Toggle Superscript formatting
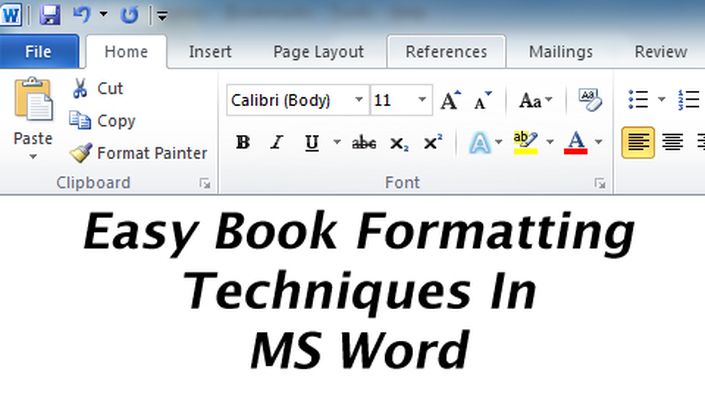Image resolution: width=705 pixels, height=397 pixels. [433, 143]
